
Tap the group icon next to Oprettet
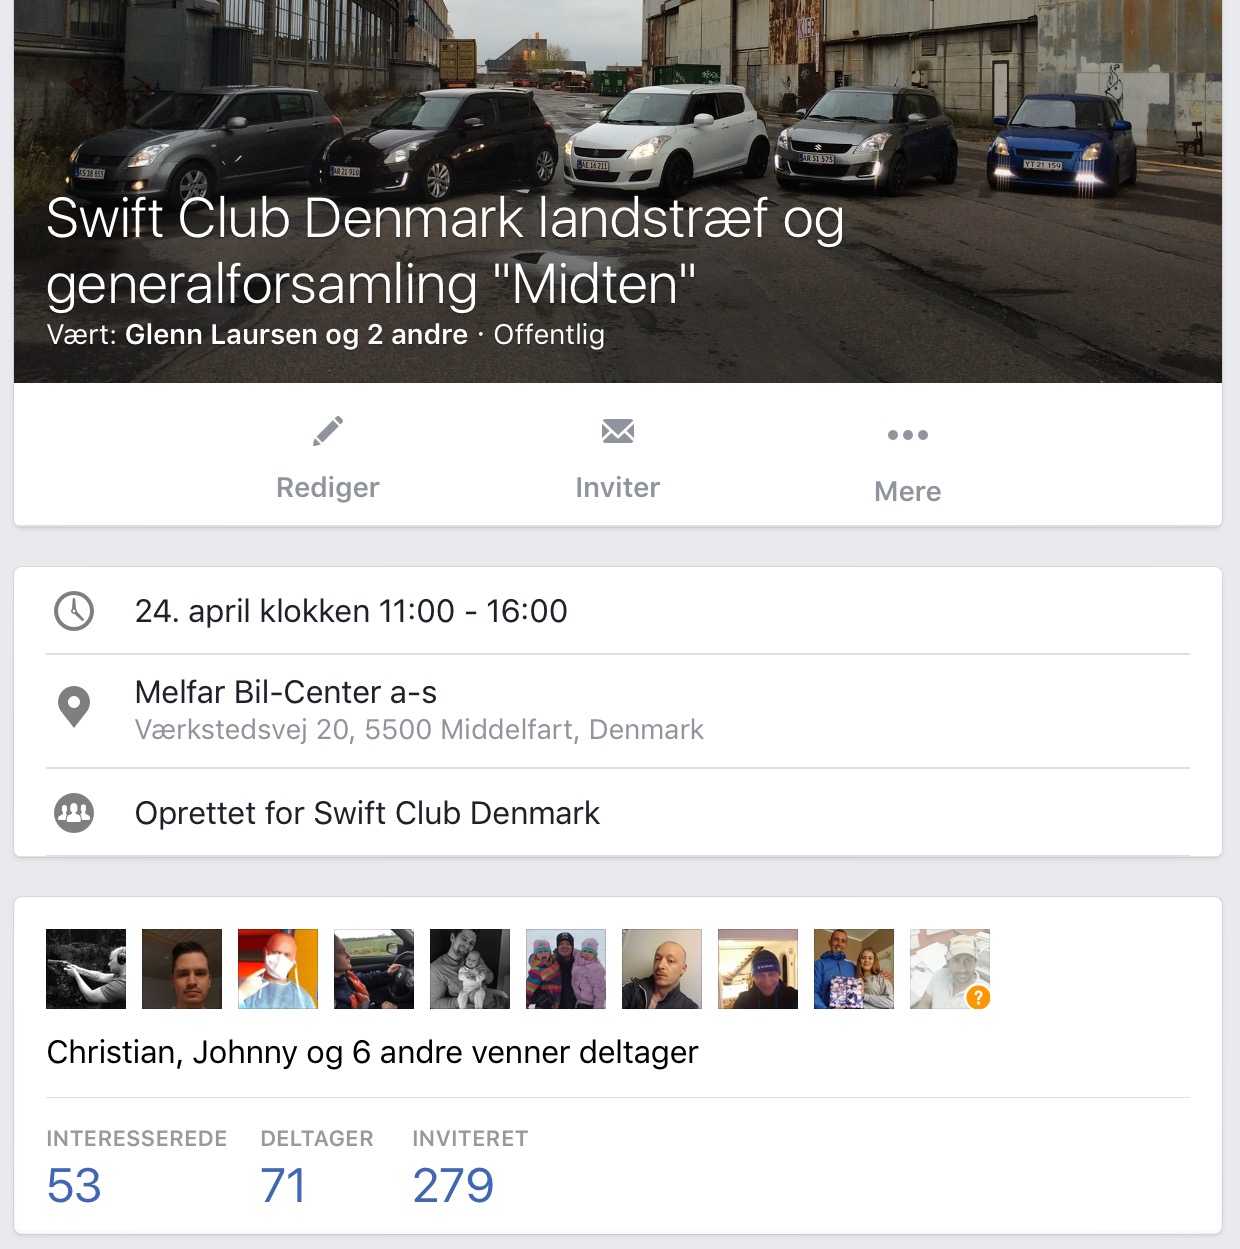click(74, 813)
